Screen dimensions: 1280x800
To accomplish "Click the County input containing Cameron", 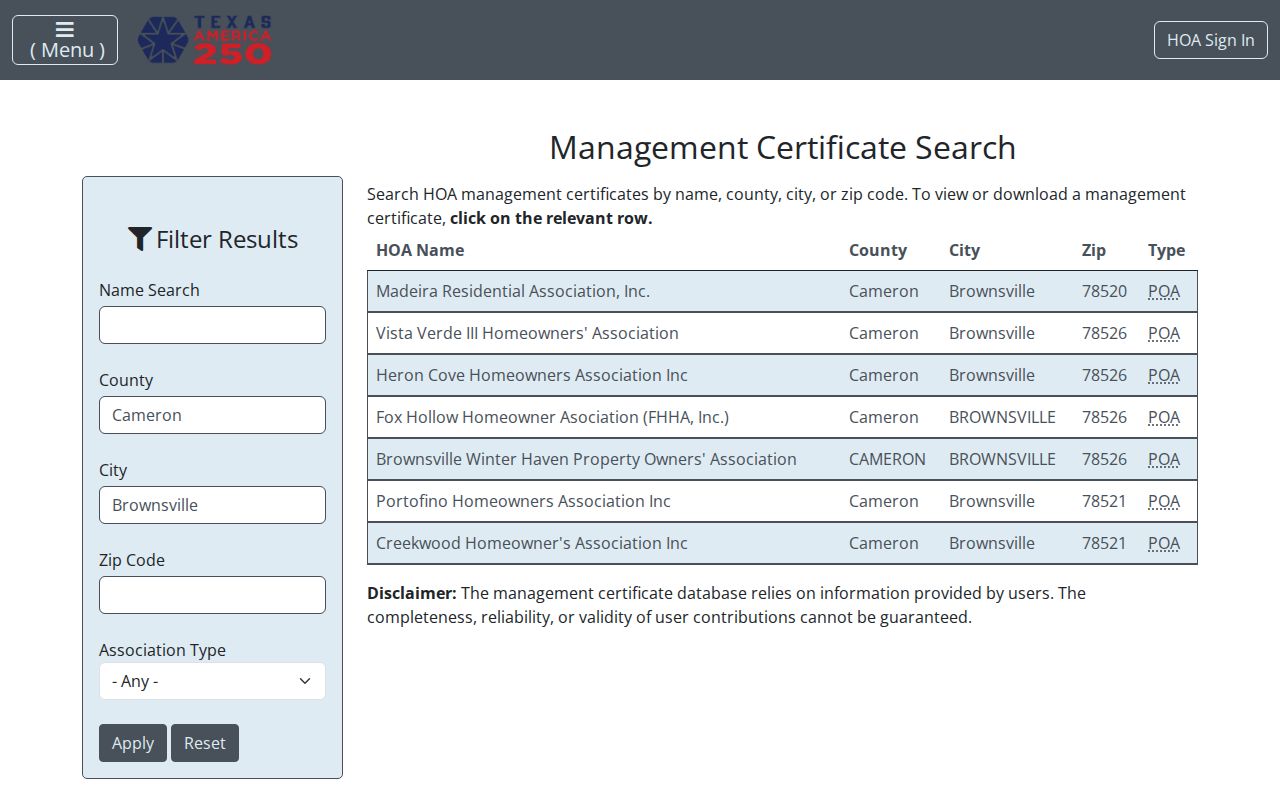I will coord(212,415).
